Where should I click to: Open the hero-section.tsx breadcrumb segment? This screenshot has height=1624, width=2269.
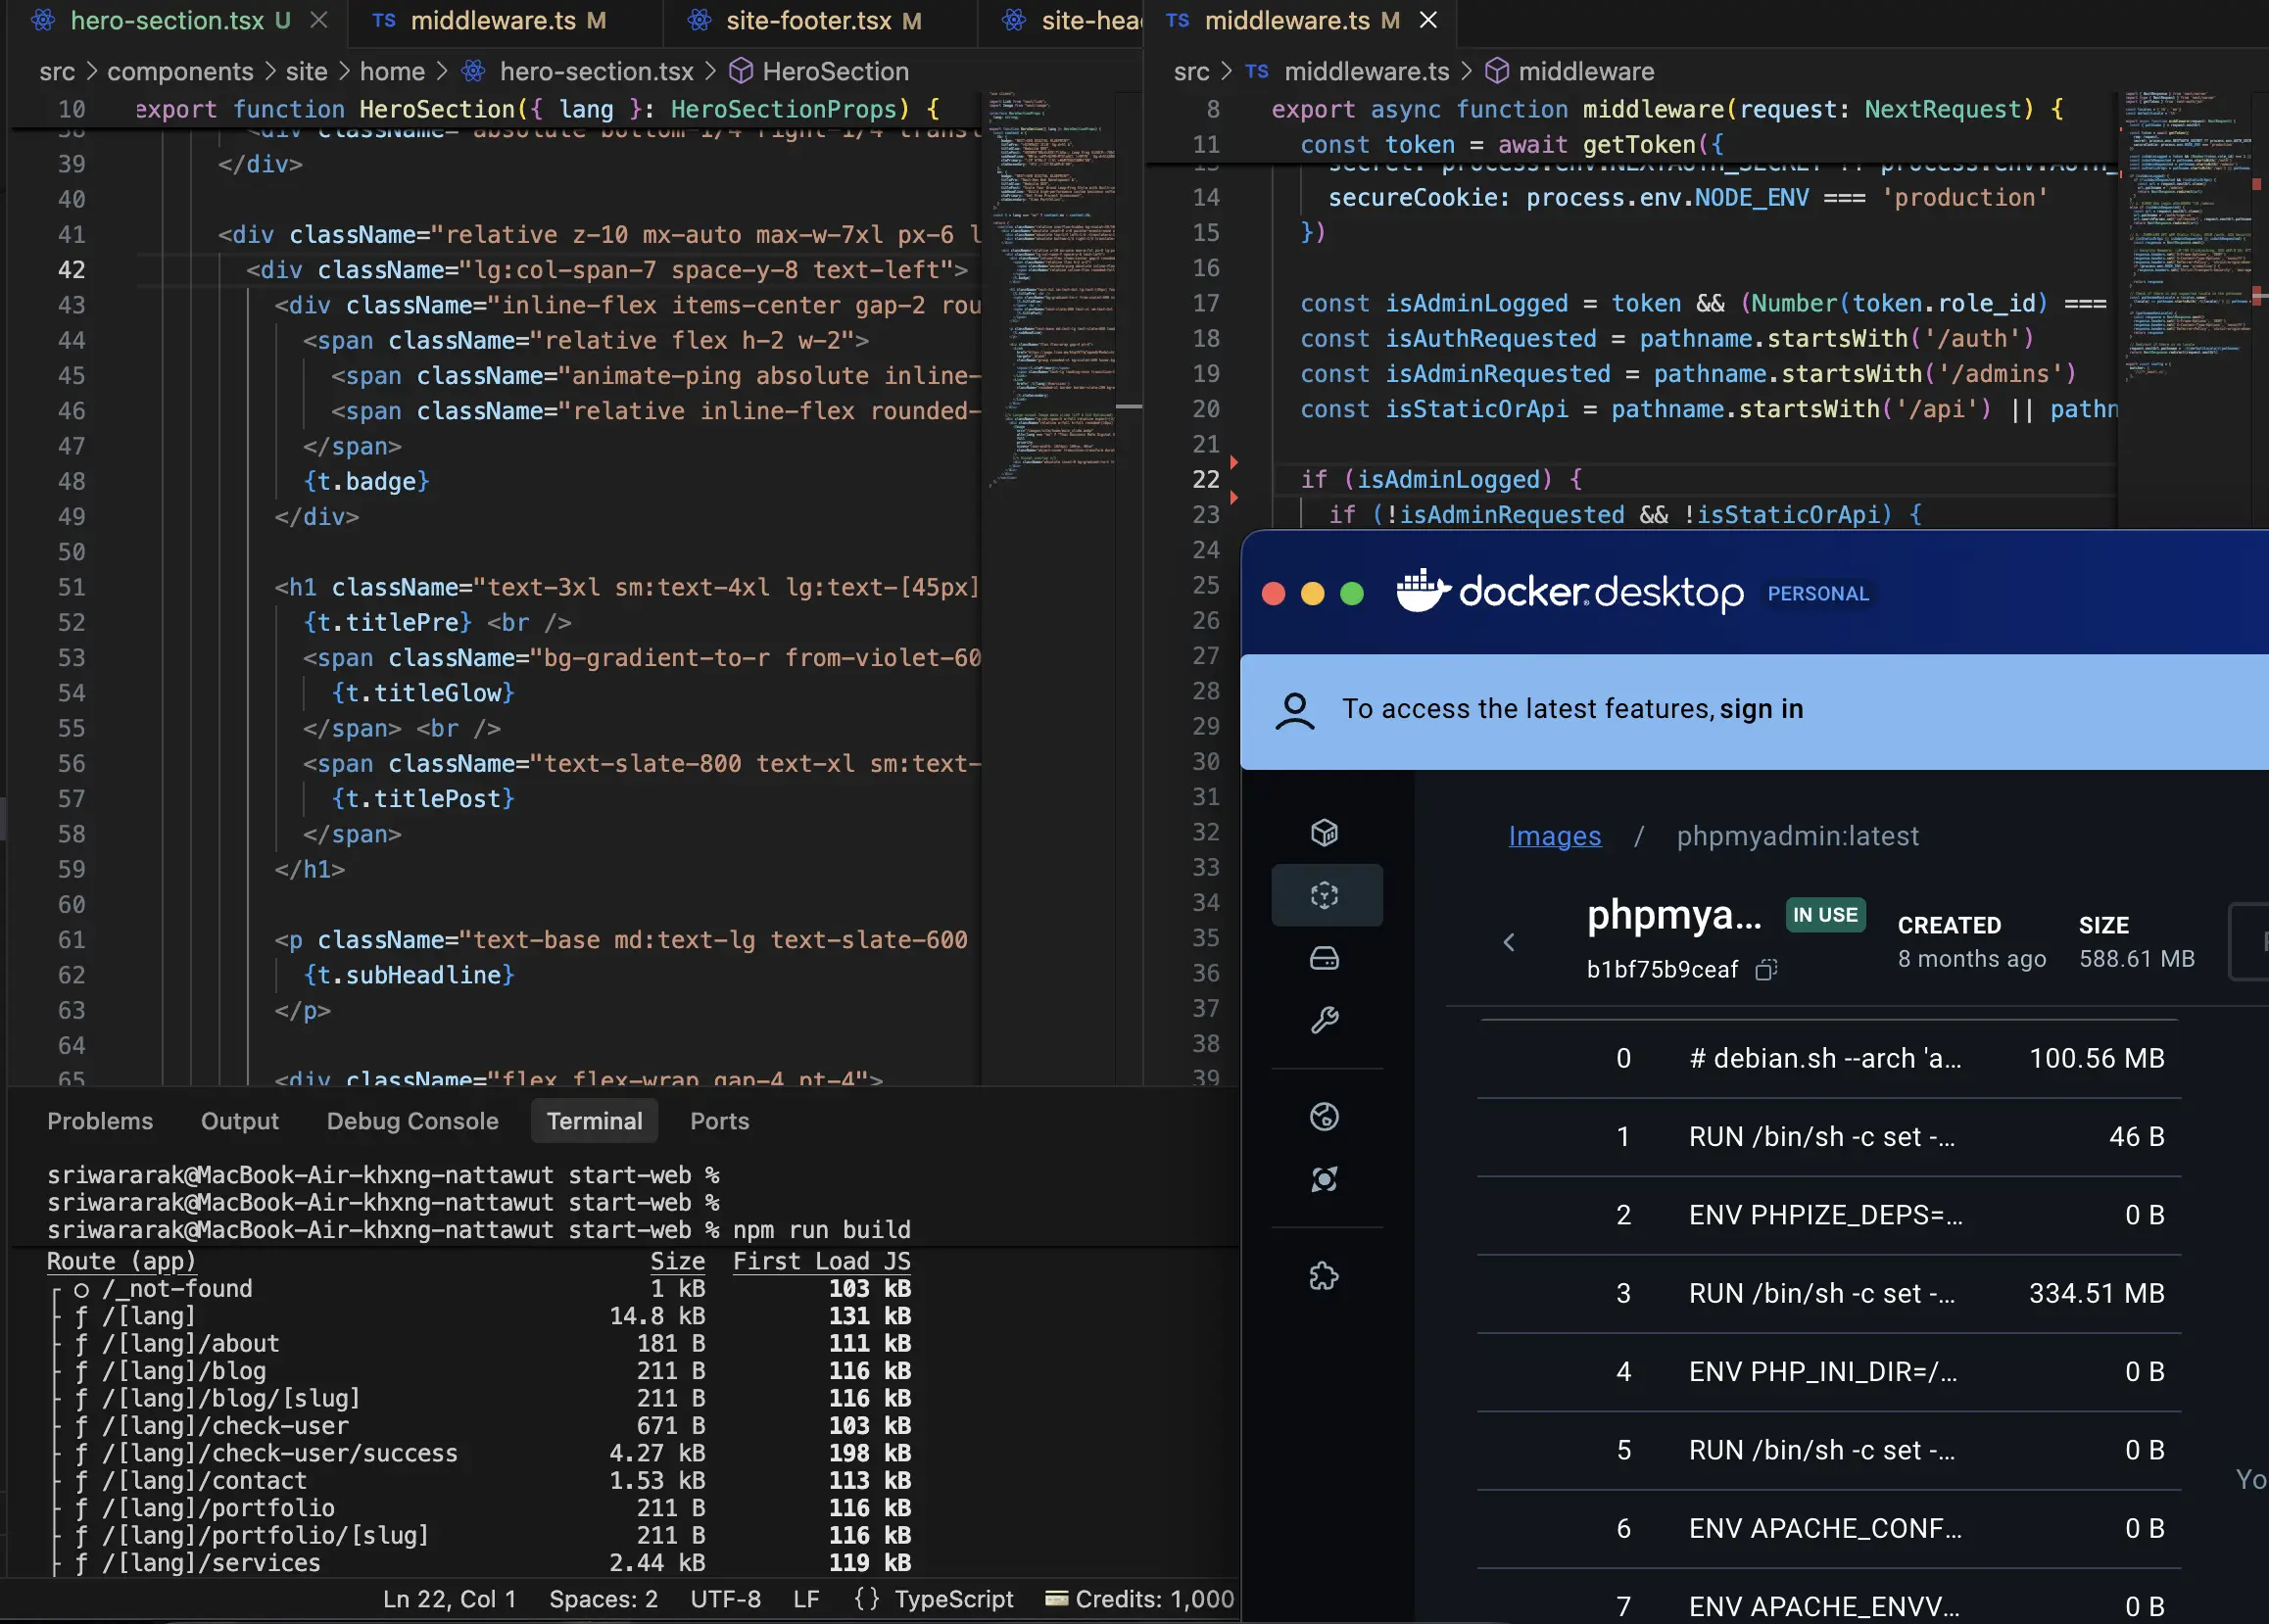click(596, 71)
